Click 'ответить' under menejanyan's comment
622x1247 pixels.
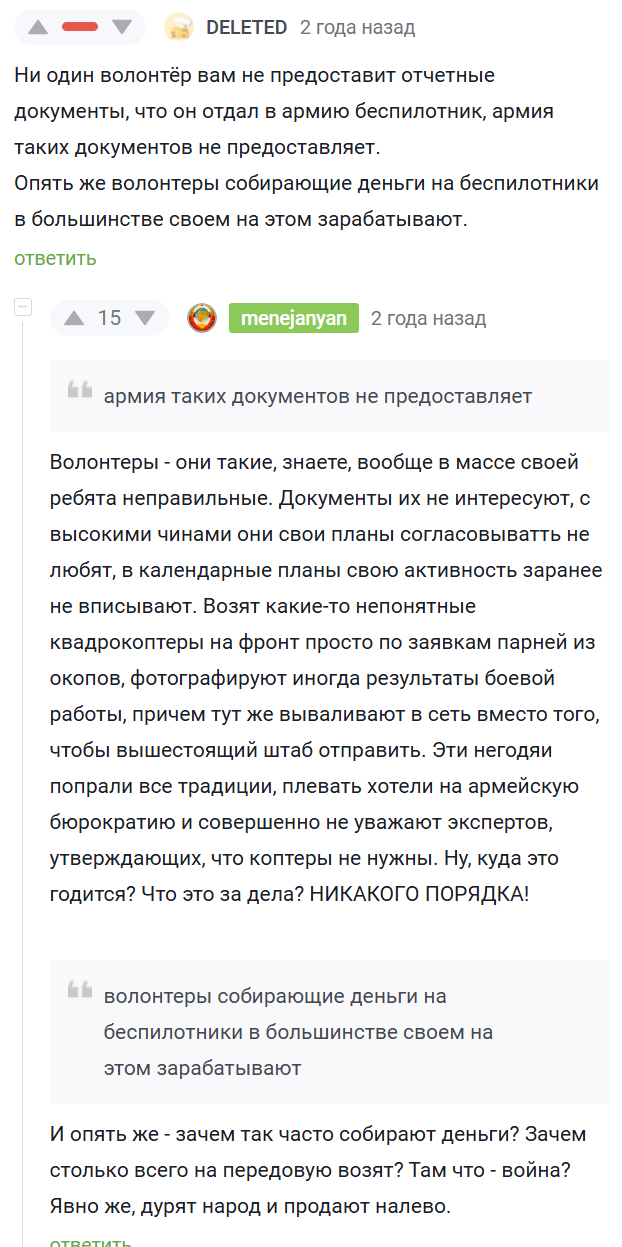pyautogui.click(x=91, y=1241)
